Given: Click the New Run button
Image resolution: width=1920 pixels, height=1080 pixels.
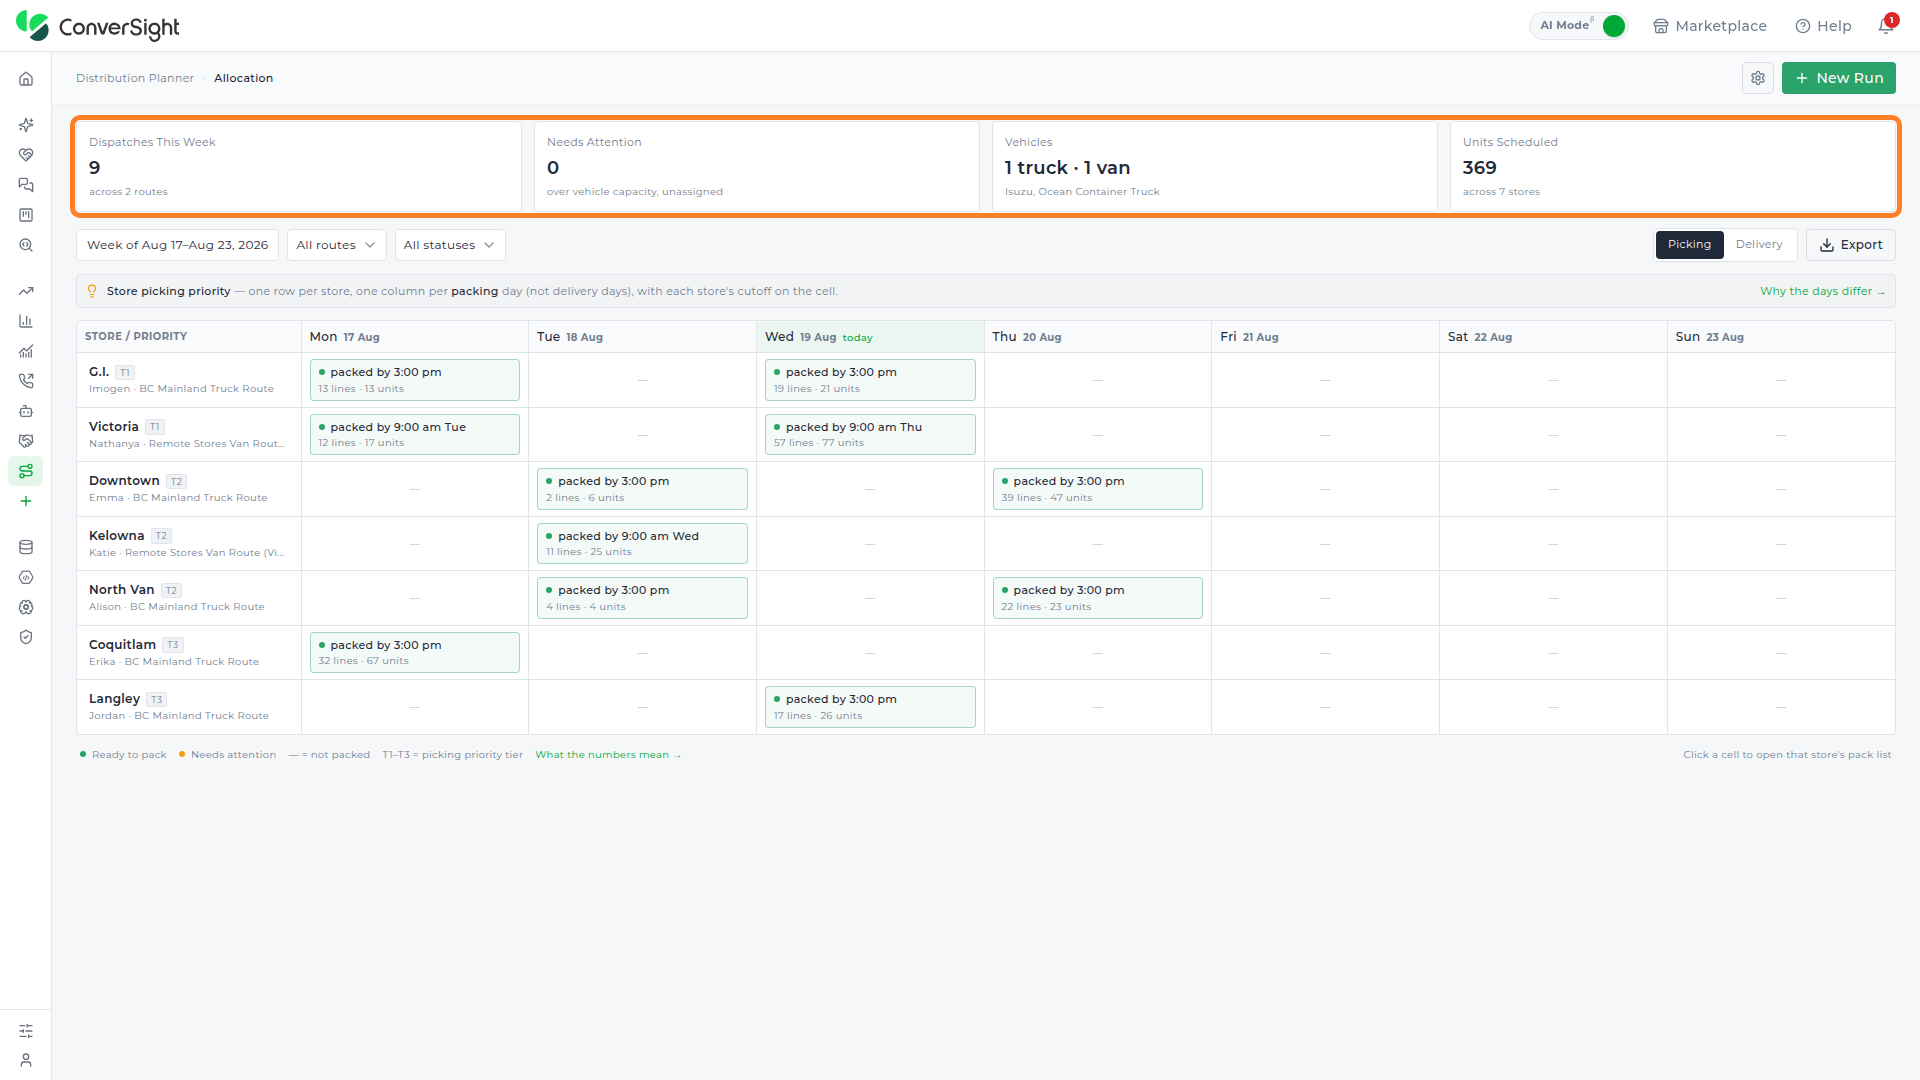Looking at the screenshot, I should pyautogui.click(x=1838, y=78).
